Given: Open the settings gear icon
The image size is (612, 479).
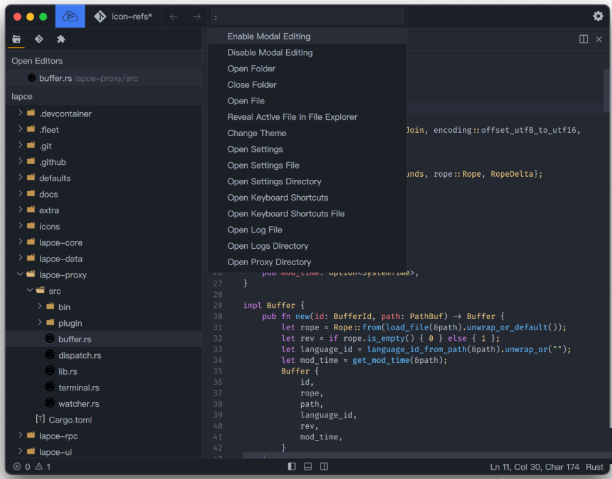Looking at the screenshot, I should point(598,16).
